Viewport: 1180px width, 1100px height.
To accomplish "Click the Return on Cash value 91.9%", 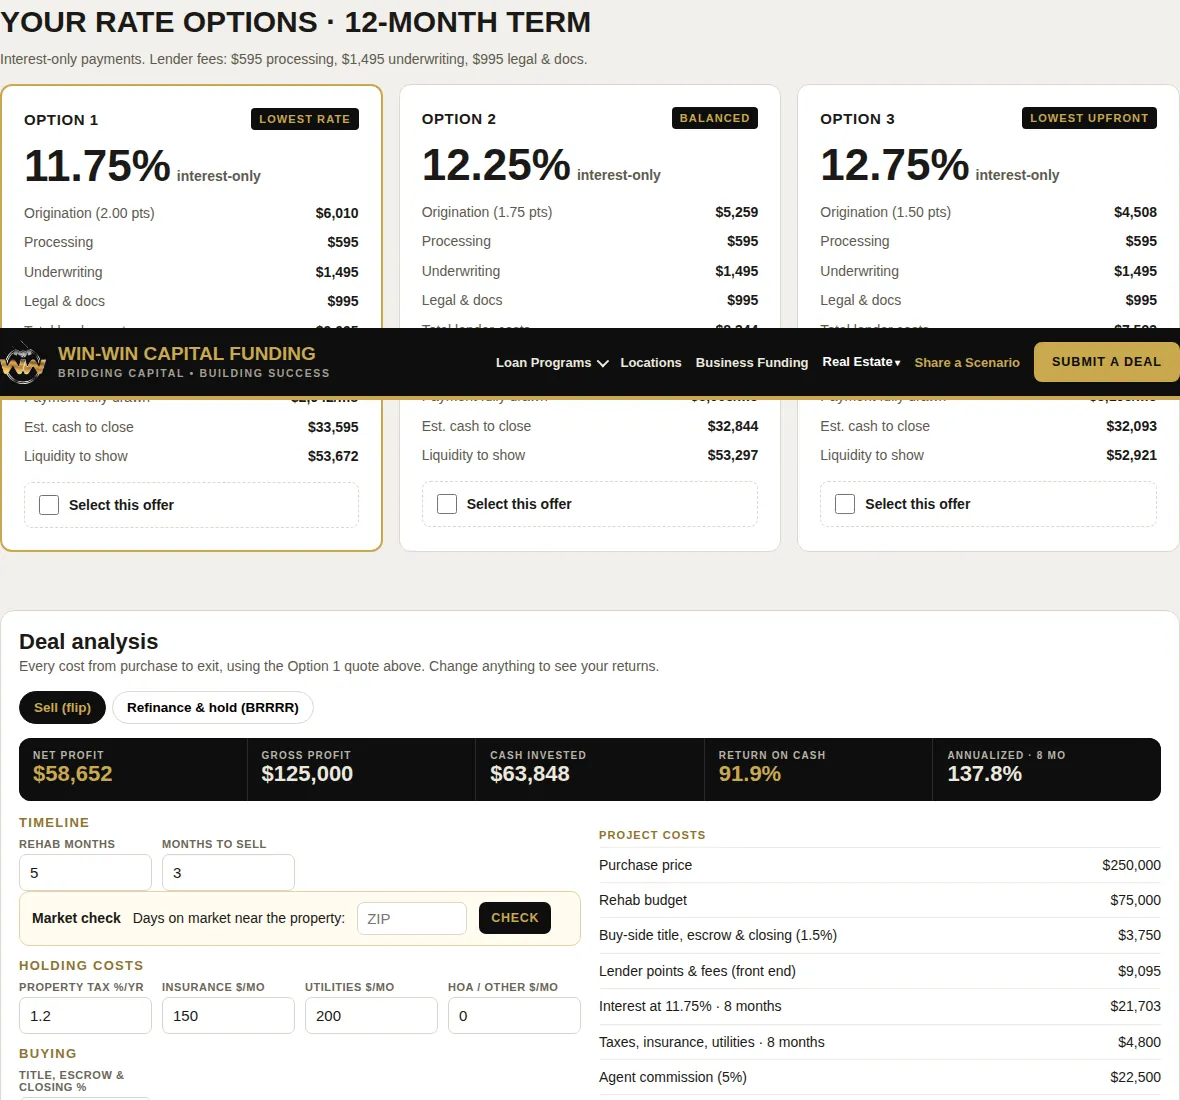I will tap(750, 773).
